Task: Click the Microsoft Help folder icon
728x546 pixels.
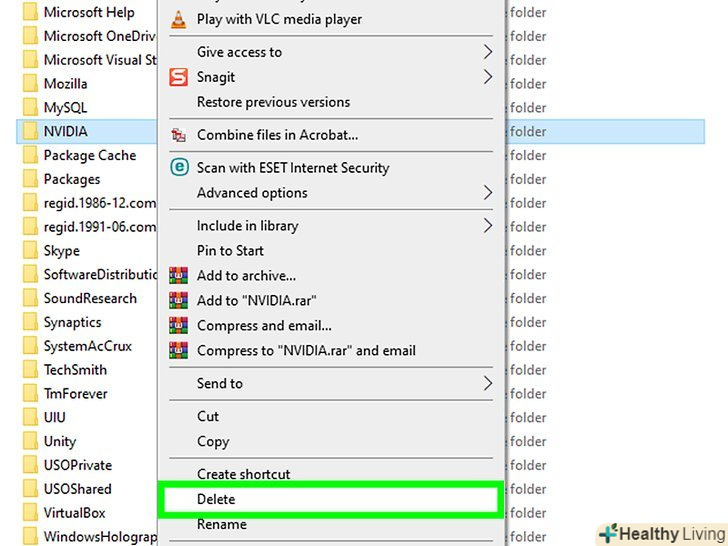Action: [30, 12]
